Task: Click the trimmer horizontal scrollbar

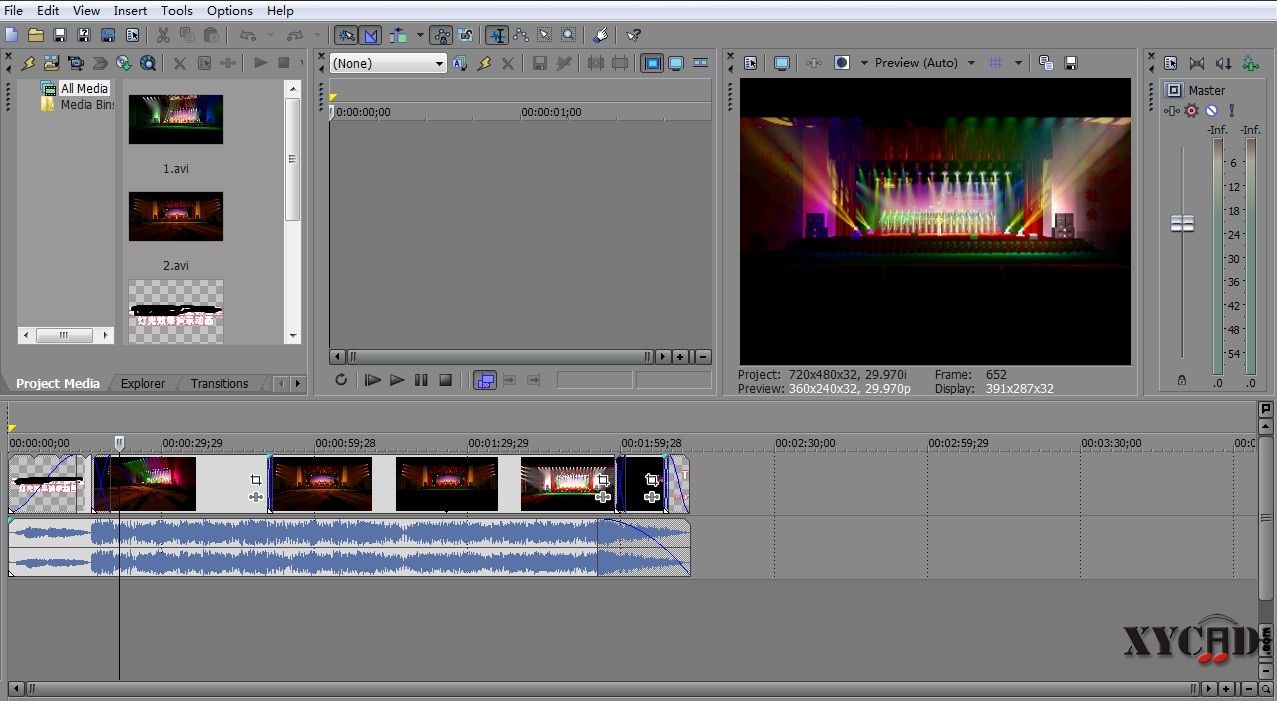Action: (x=501, y=356)
